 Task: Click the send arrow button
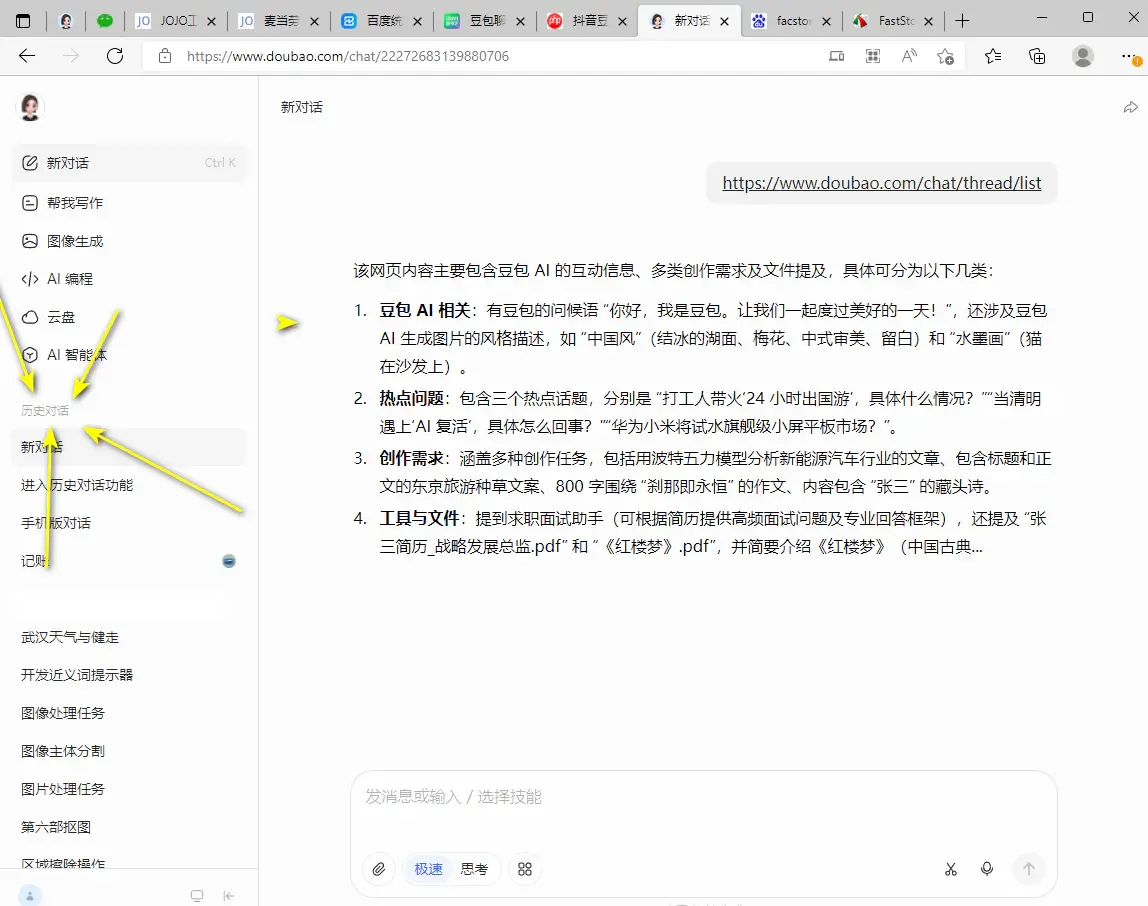click(1029, 869)
